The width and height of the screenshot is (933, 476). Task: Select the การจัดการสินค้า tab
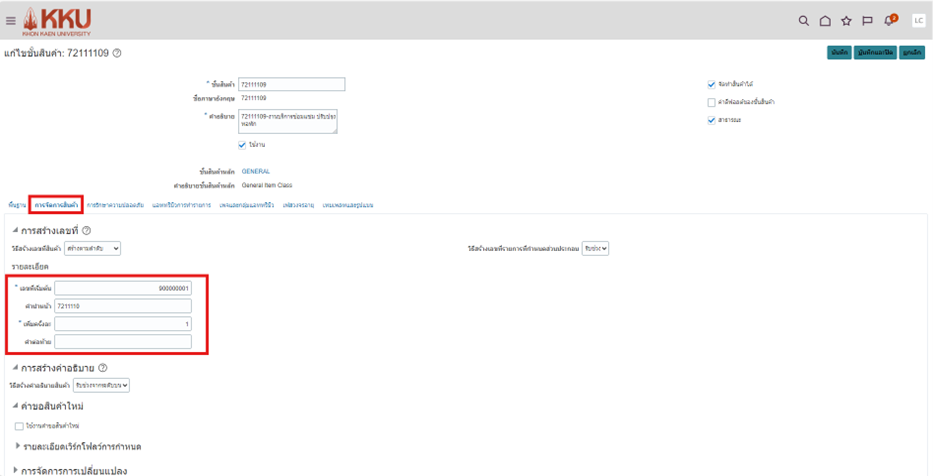(56, 205)
